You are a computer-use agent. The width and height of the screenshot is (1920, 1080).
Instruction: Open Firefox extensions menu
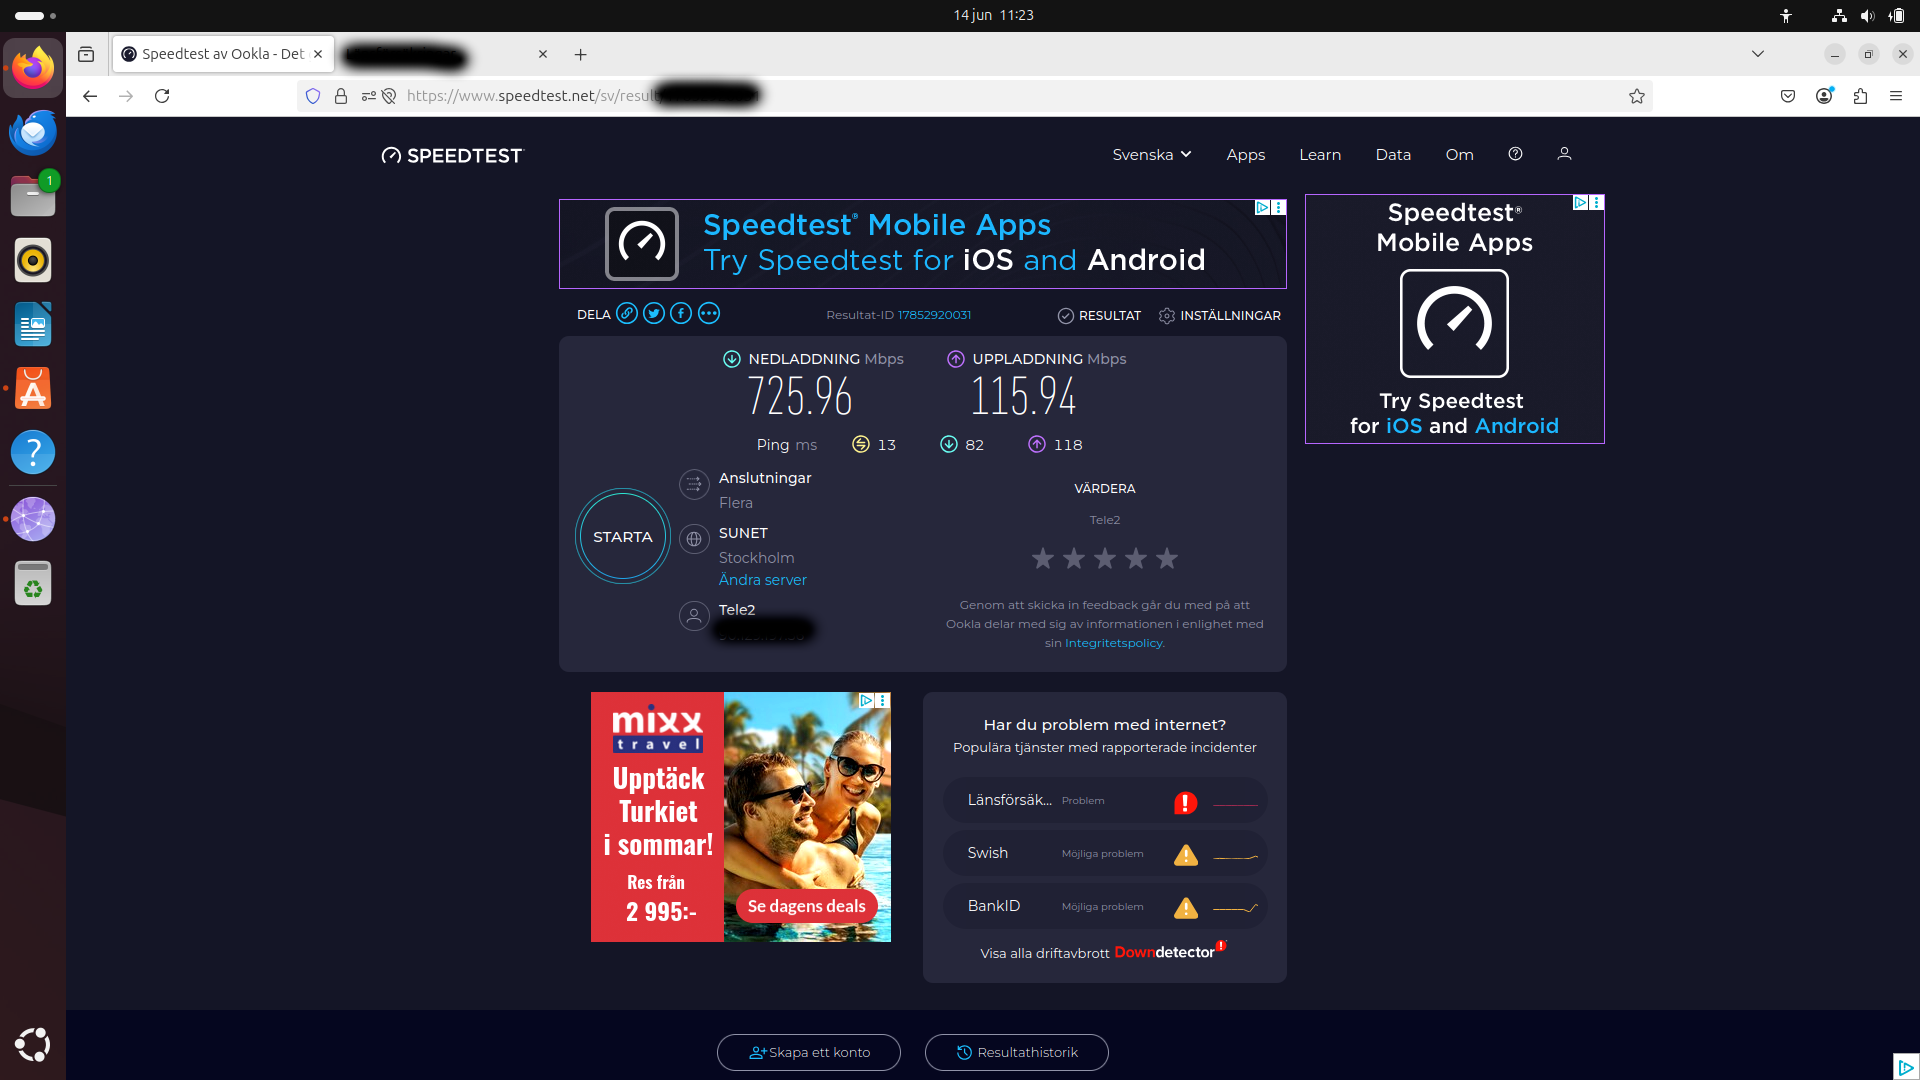click(1860, 96)
